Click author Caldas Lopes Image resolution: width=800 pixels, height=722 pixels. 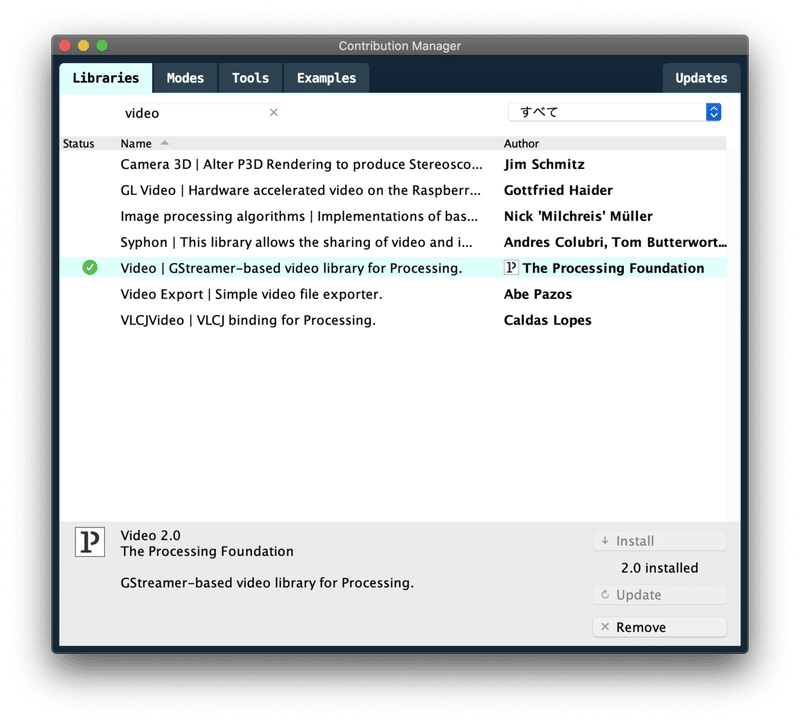[547, 320]
